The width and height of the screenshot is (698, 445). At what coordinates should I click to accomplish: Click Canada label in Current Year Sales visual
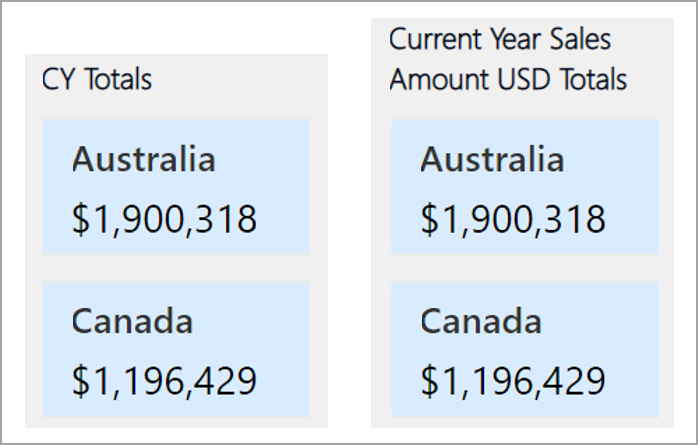(481, 321)
